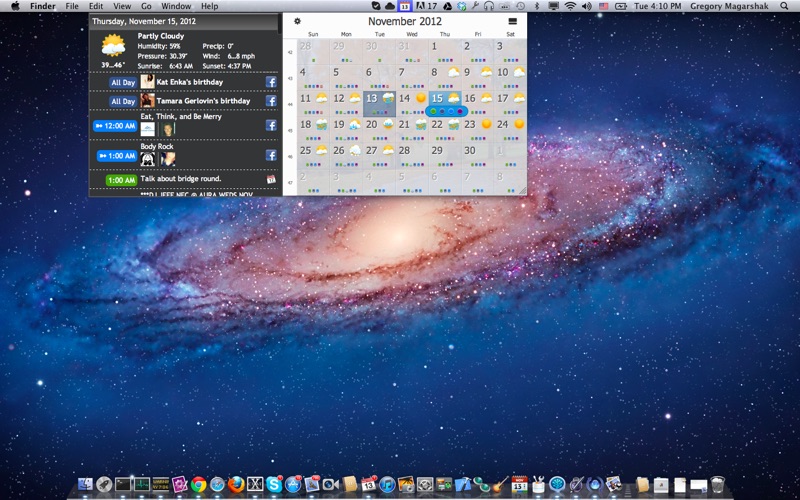Image resolution: width=800 pixels, height=500 pixels.
Task: Open Google Chrome from the dock
Action: pos(199,484)
